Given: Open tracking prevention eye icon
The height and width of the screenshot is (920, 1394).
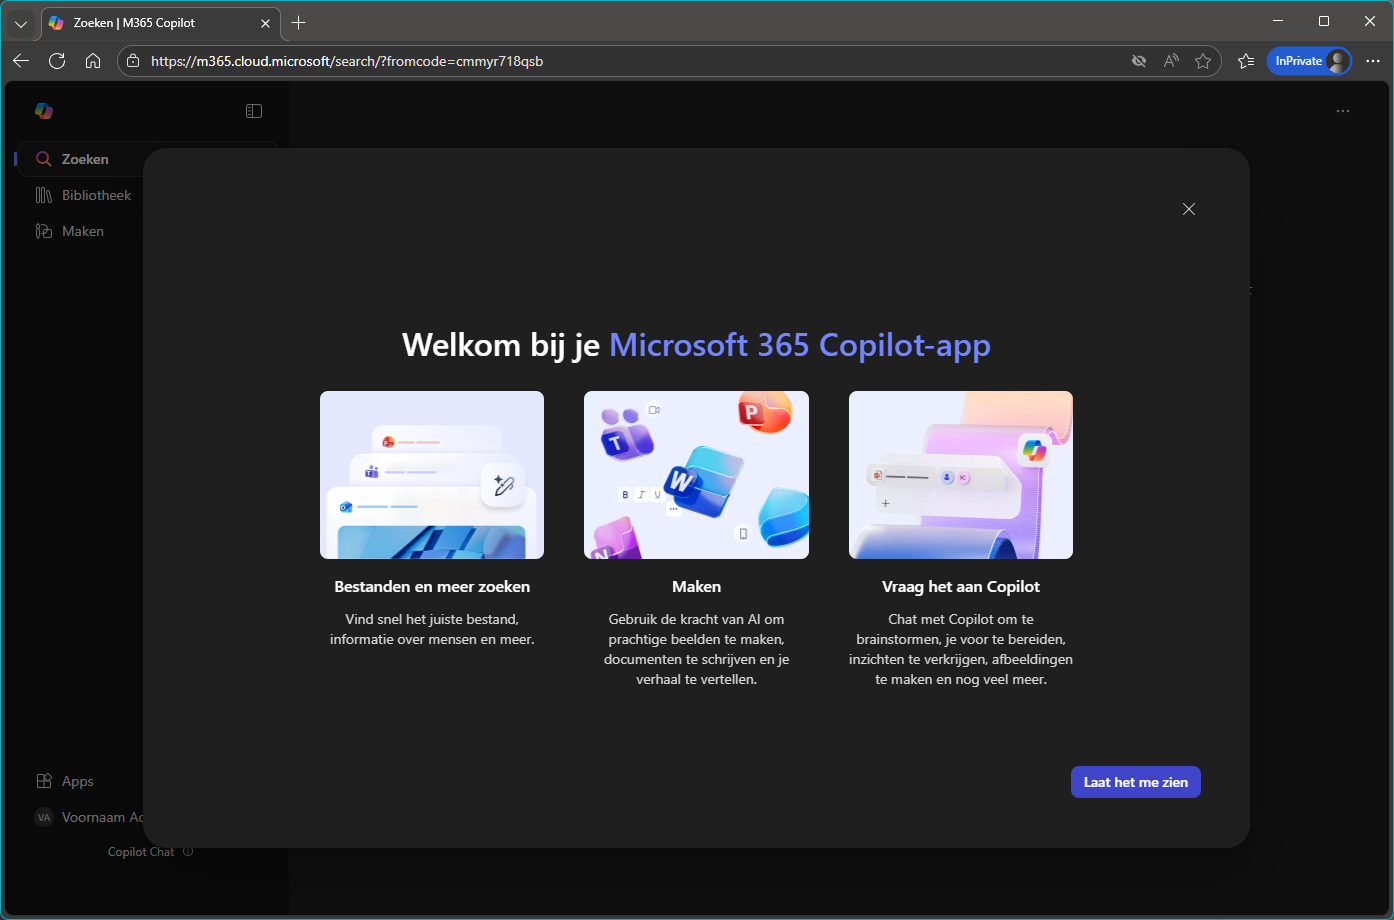Looking at the screenshot, I should (1139, 61).
